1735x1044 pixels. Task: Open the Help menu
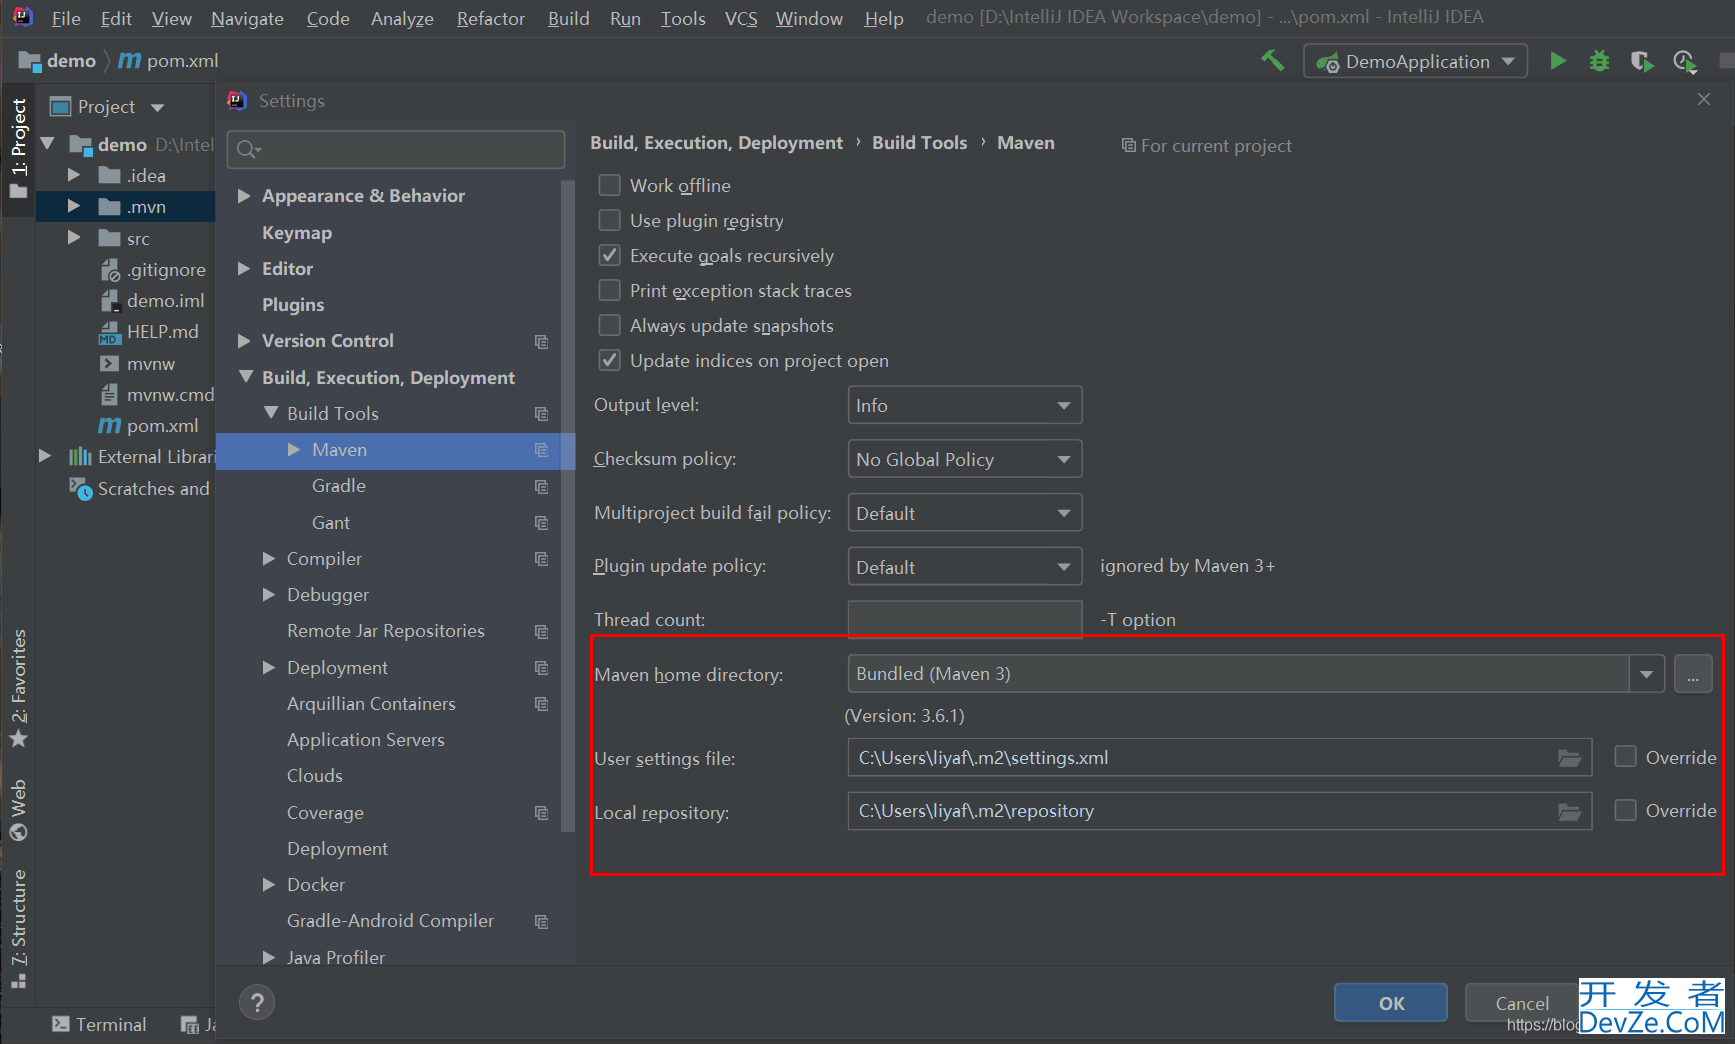[884, 18]
